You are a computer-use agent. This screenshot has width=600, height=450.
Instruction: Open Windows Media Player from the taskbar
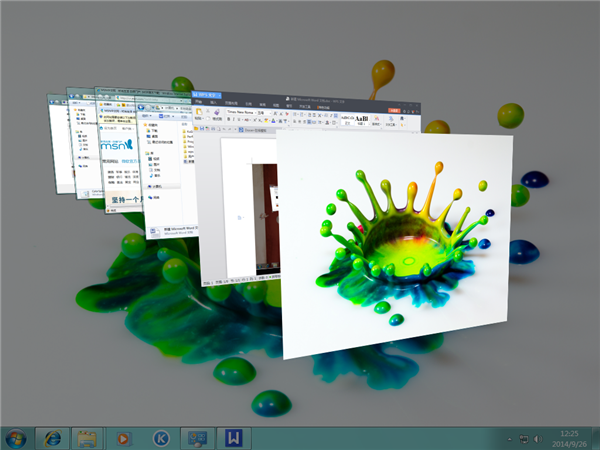pyautogui.click(x=124, y=438)
